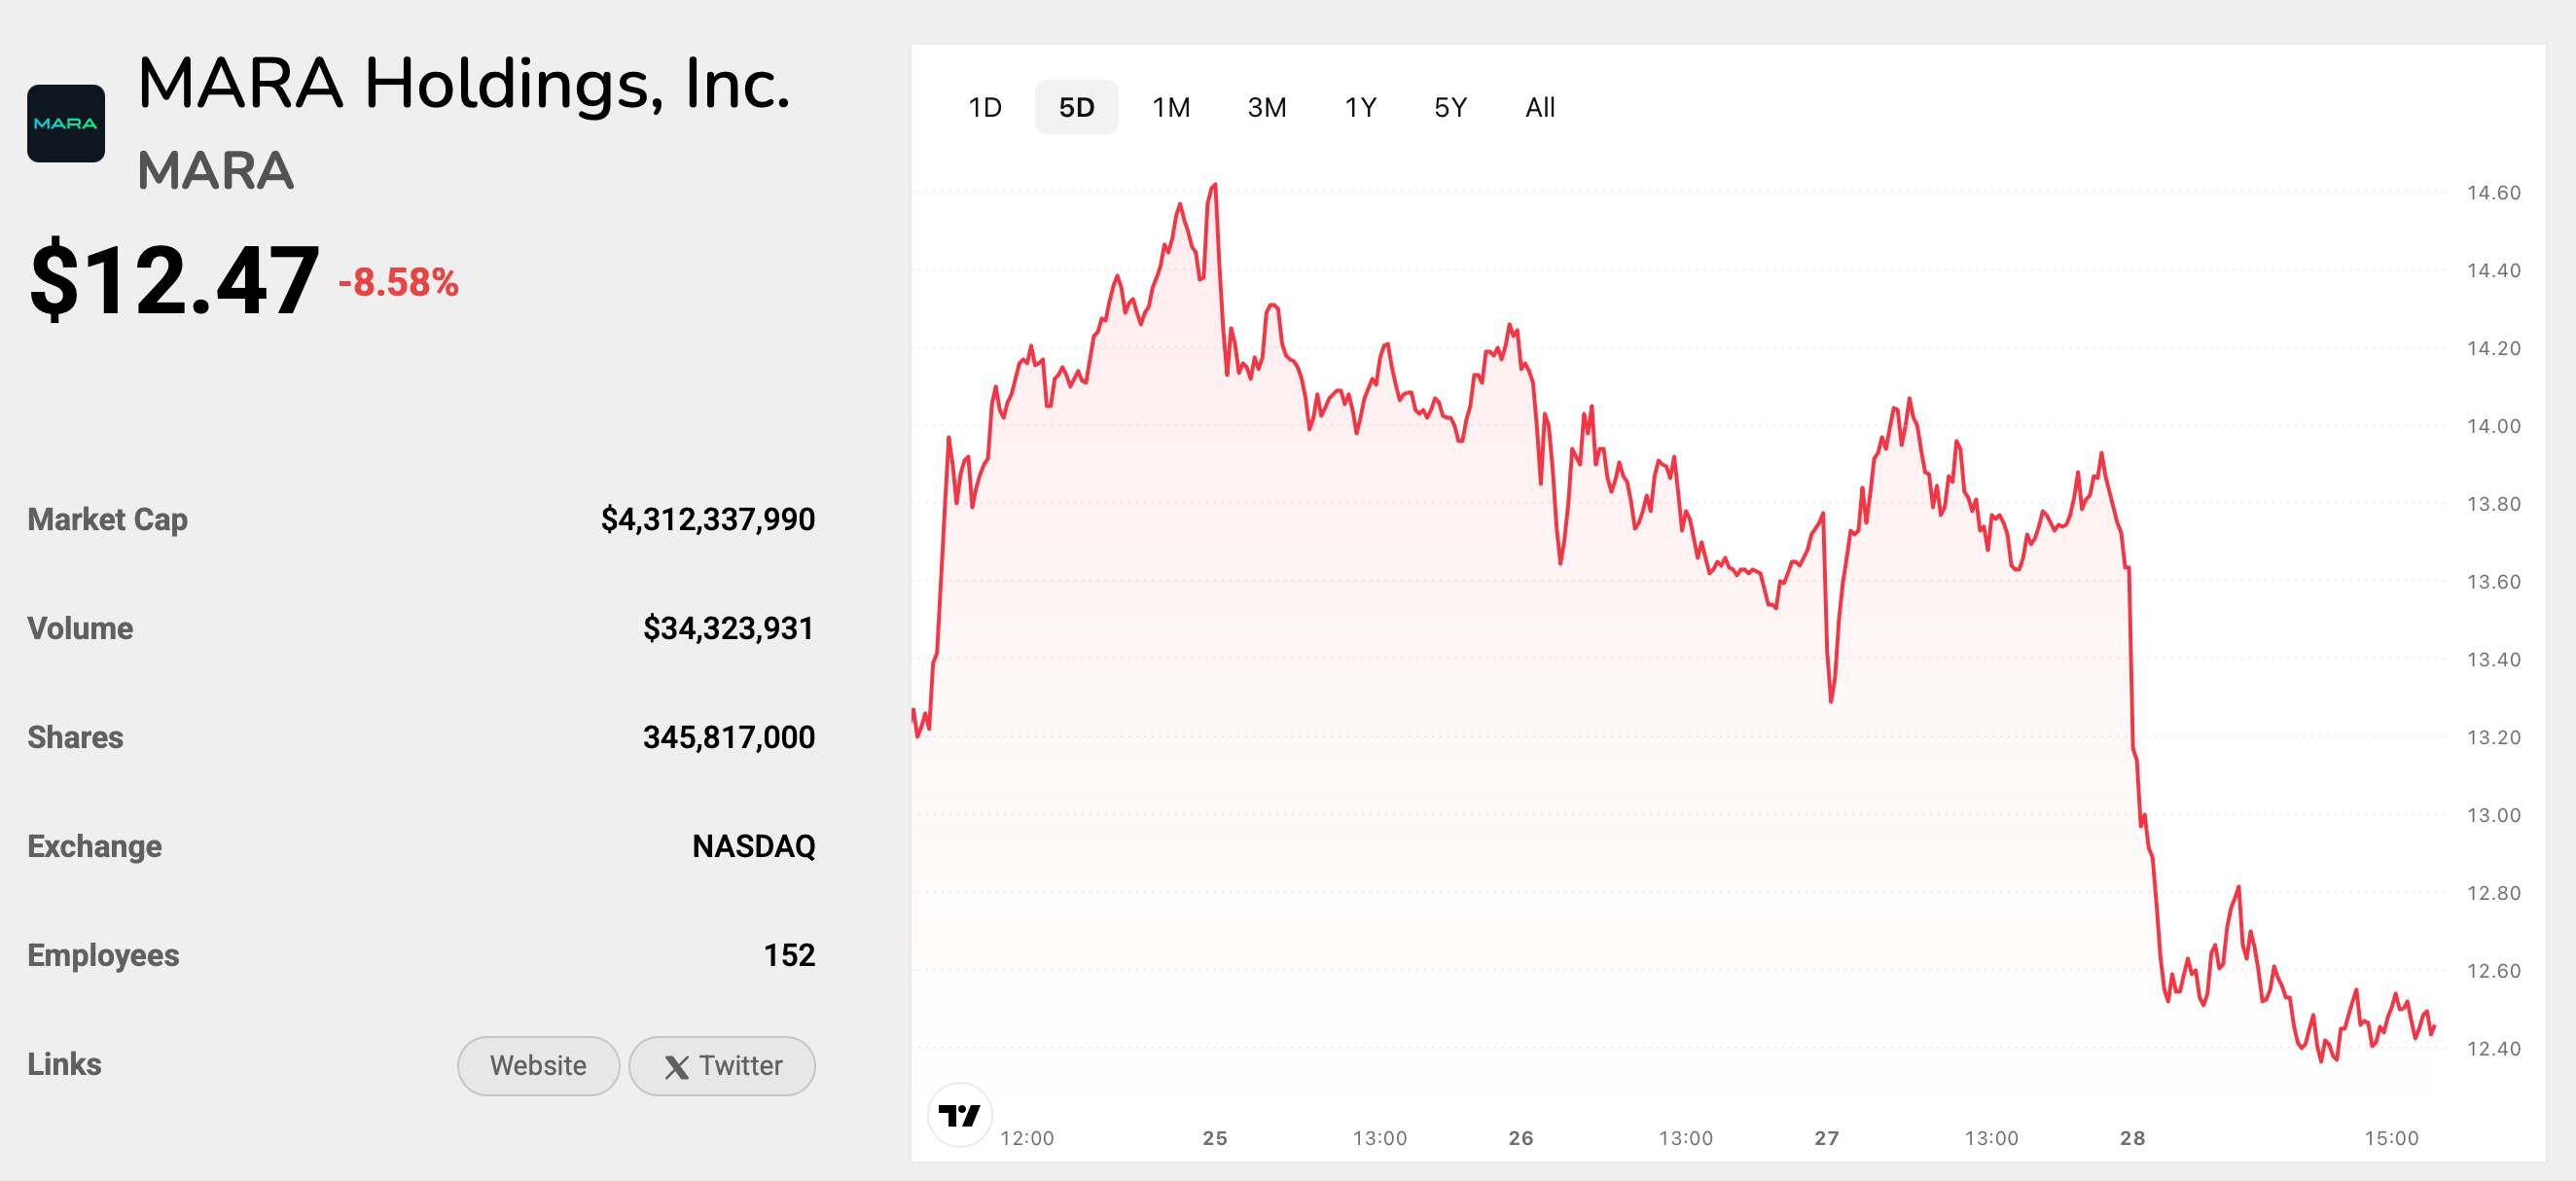Switch chart to 1M range

tap(1170, 107)
